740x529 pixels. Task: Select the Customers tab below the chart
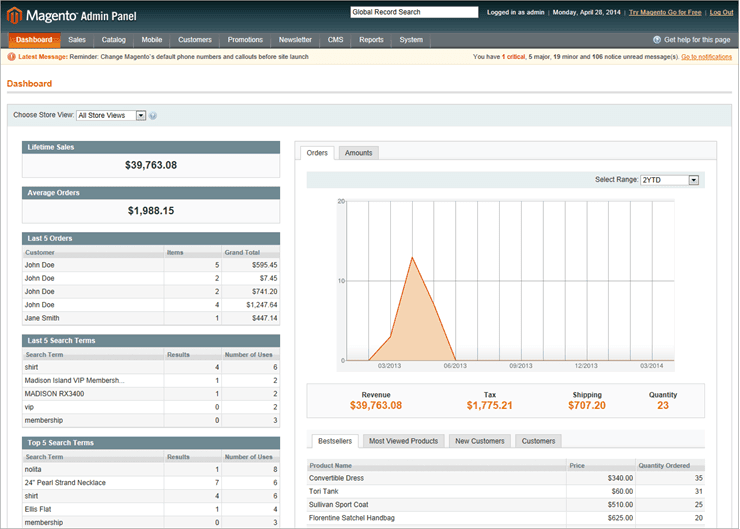pos(538,441)
